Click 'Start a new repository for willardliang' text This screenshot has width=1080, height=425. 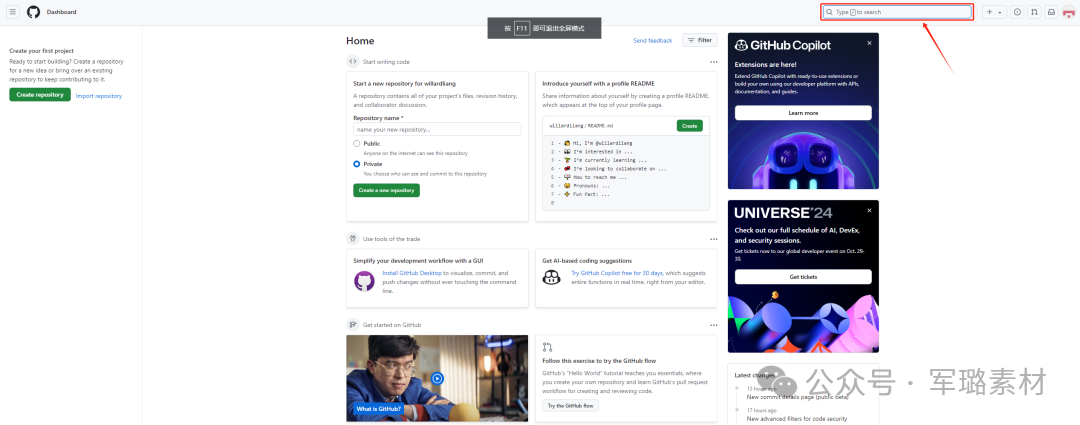pyautogui.click(x=406, y=83)
